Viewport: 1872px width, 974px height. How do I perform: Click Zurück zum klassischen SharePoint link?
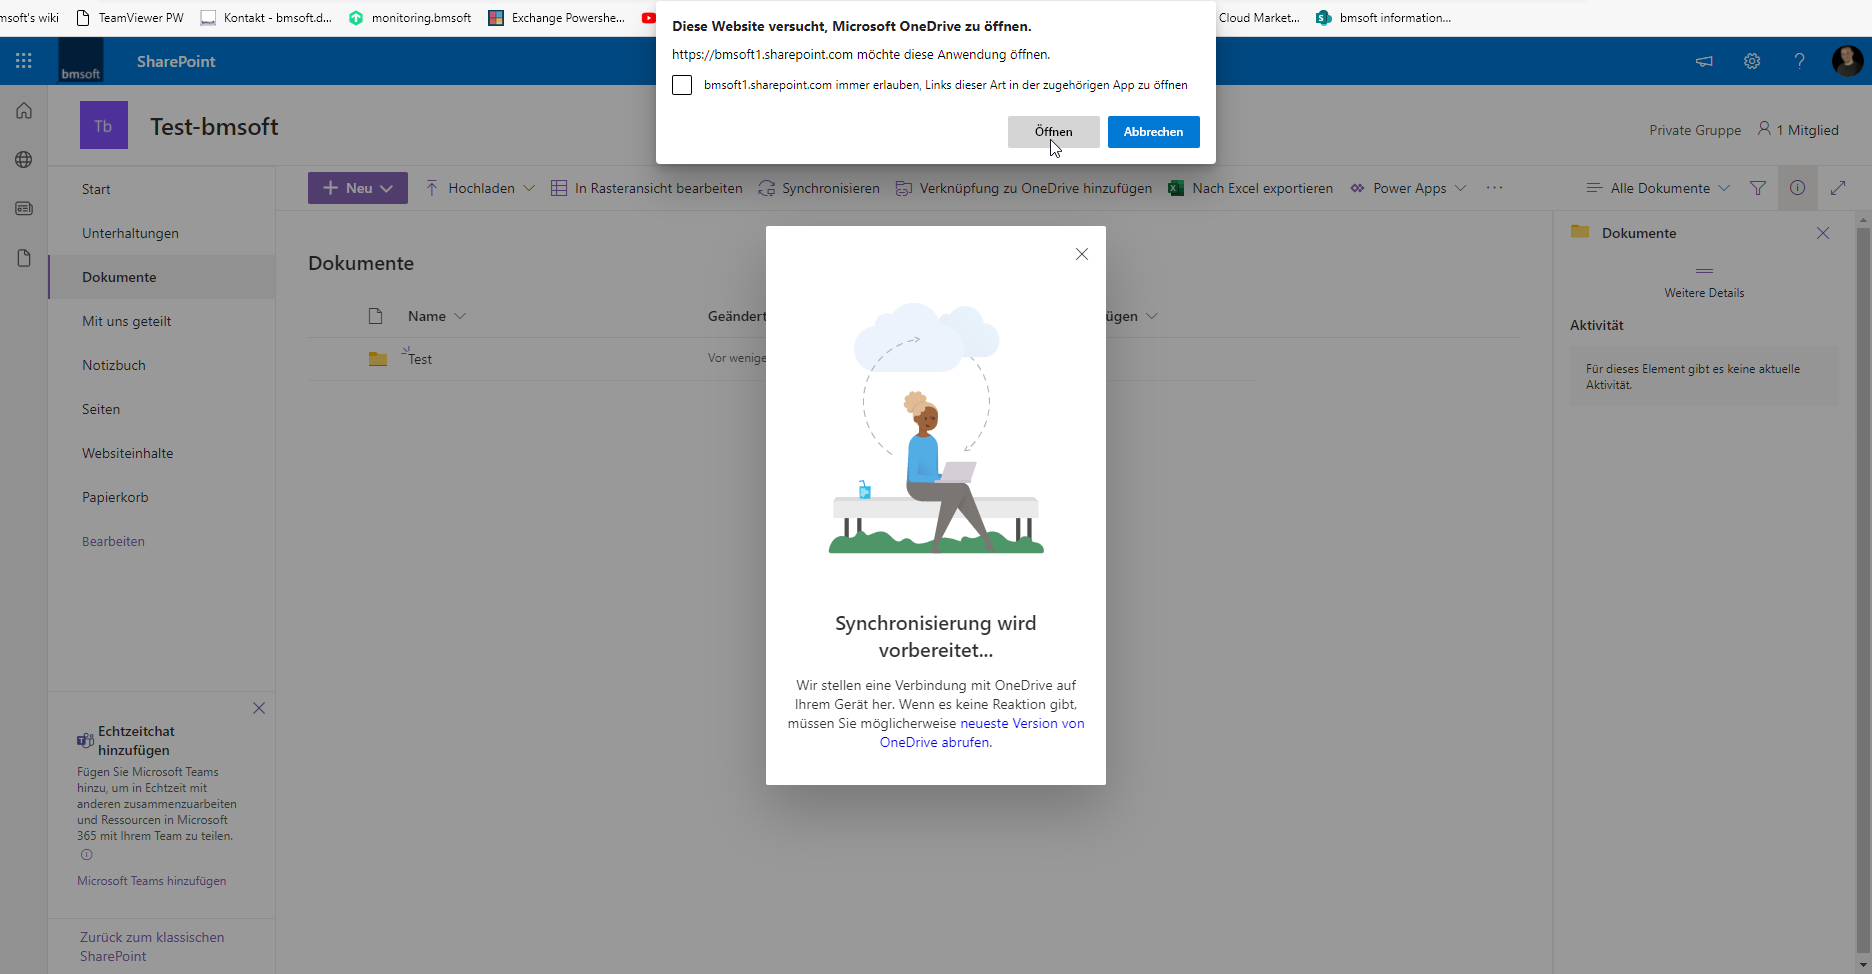[x=152, y=946]
